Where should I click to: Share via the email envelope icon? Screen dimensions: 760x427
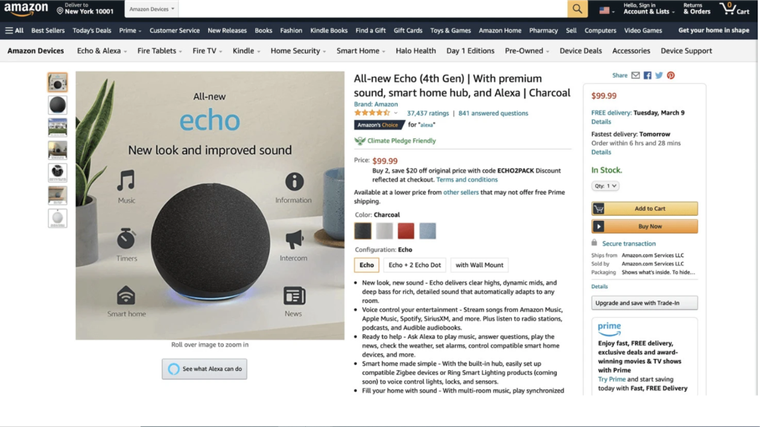635,75
